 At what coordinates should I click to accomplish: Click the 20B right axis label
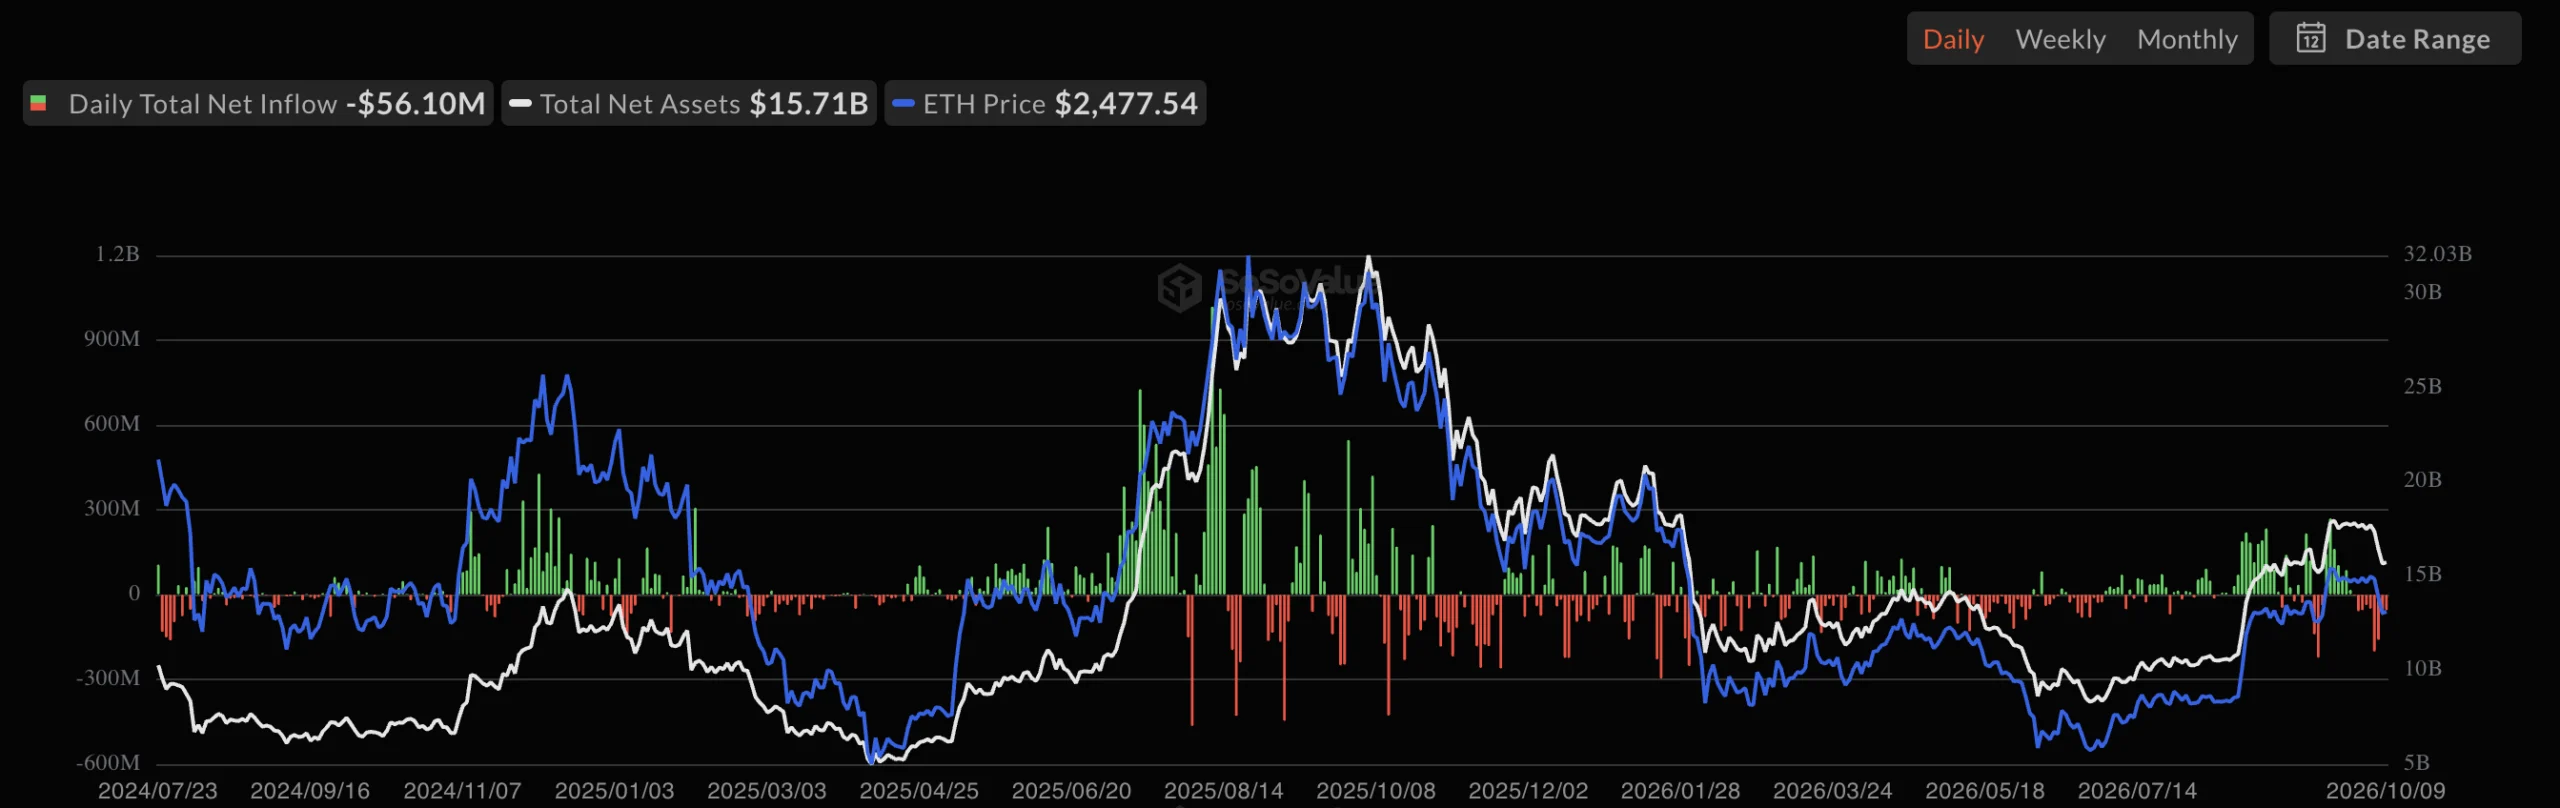point(2422,480)
